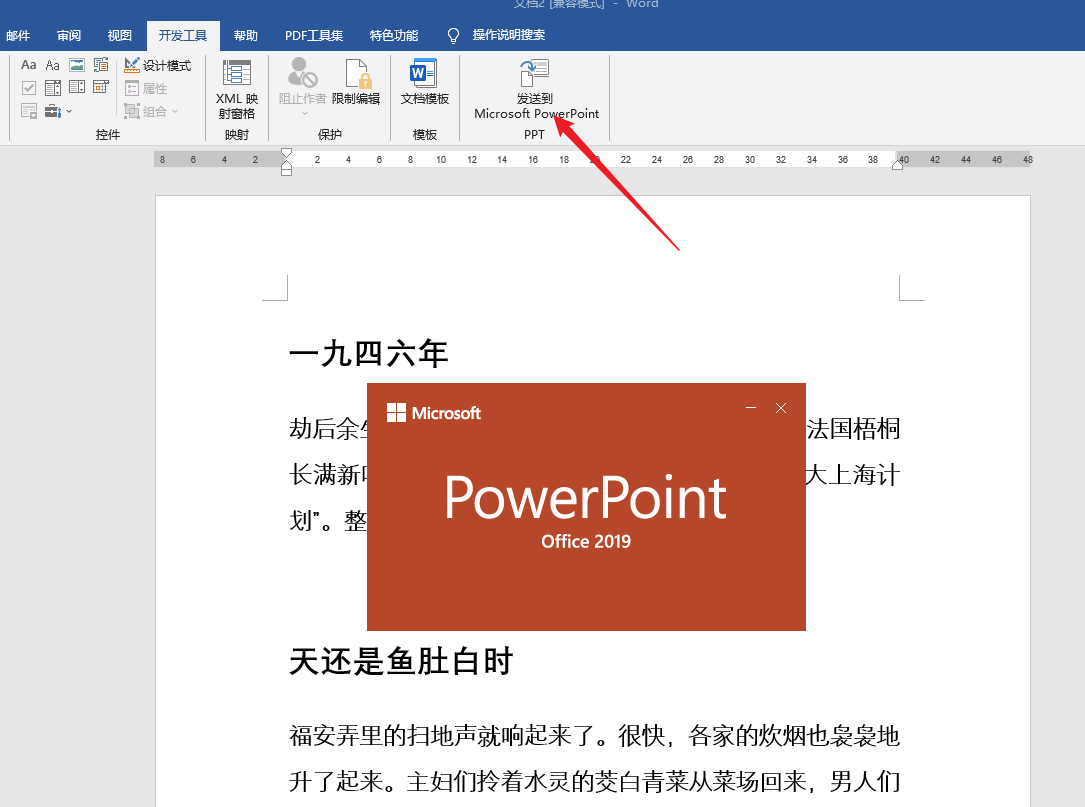Open the 特色功能 tab
Viewport: 1085px width, 807px height.
pyautogui.click(x=394, y=35)
